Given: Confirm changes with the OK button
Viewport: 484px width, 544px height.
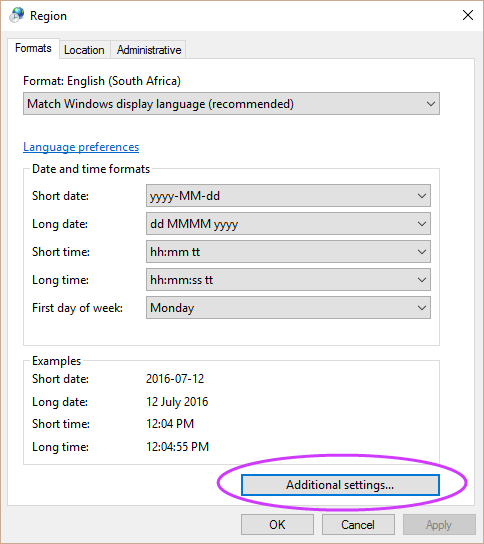Looking at the screenshot, I should click(277, 525).
